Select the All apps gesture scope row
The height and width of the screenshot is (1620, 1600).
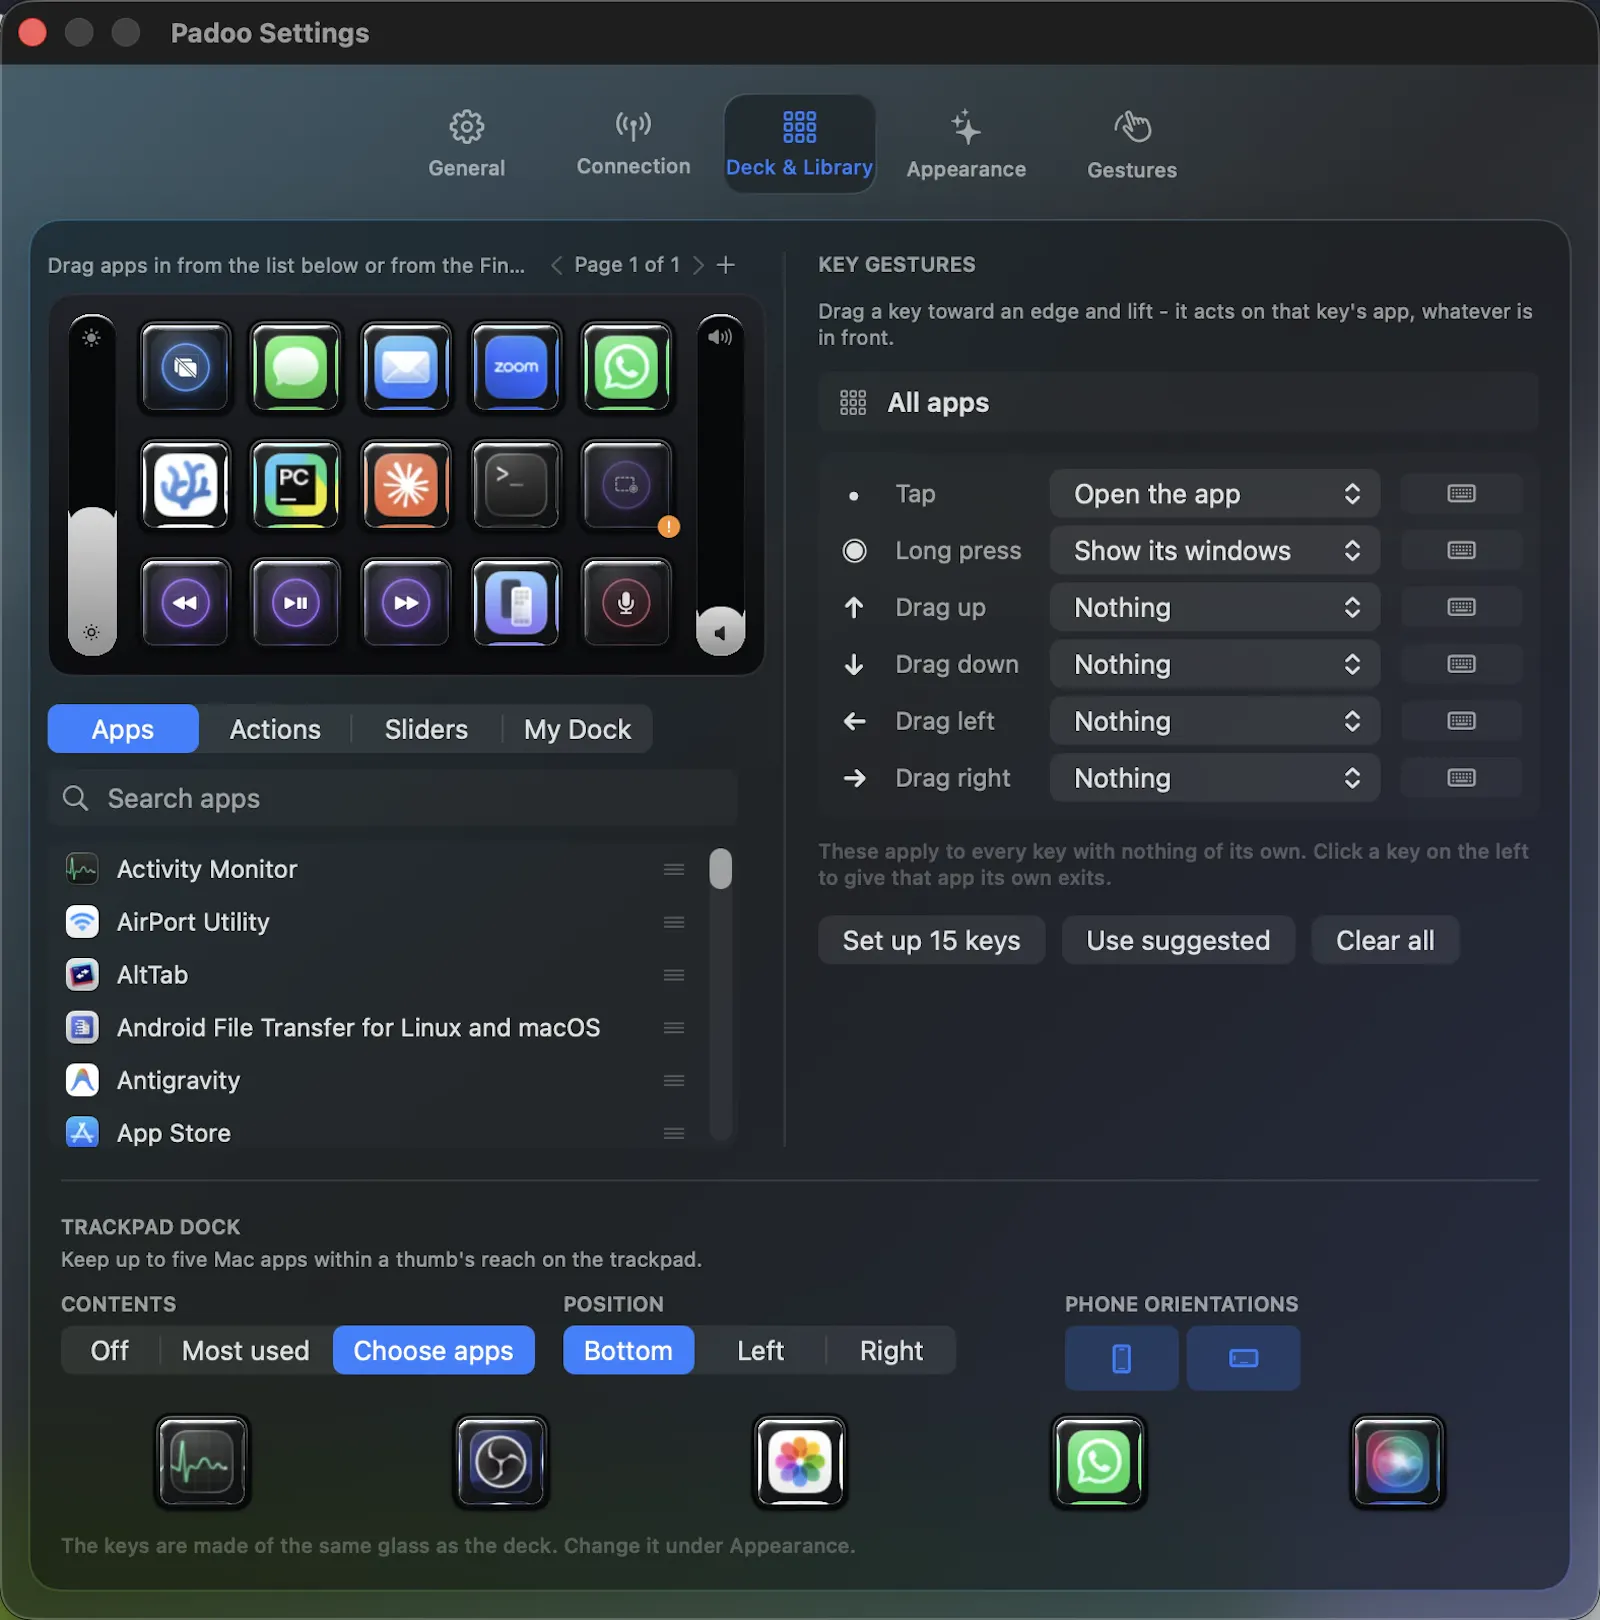tap(1178, 403)
